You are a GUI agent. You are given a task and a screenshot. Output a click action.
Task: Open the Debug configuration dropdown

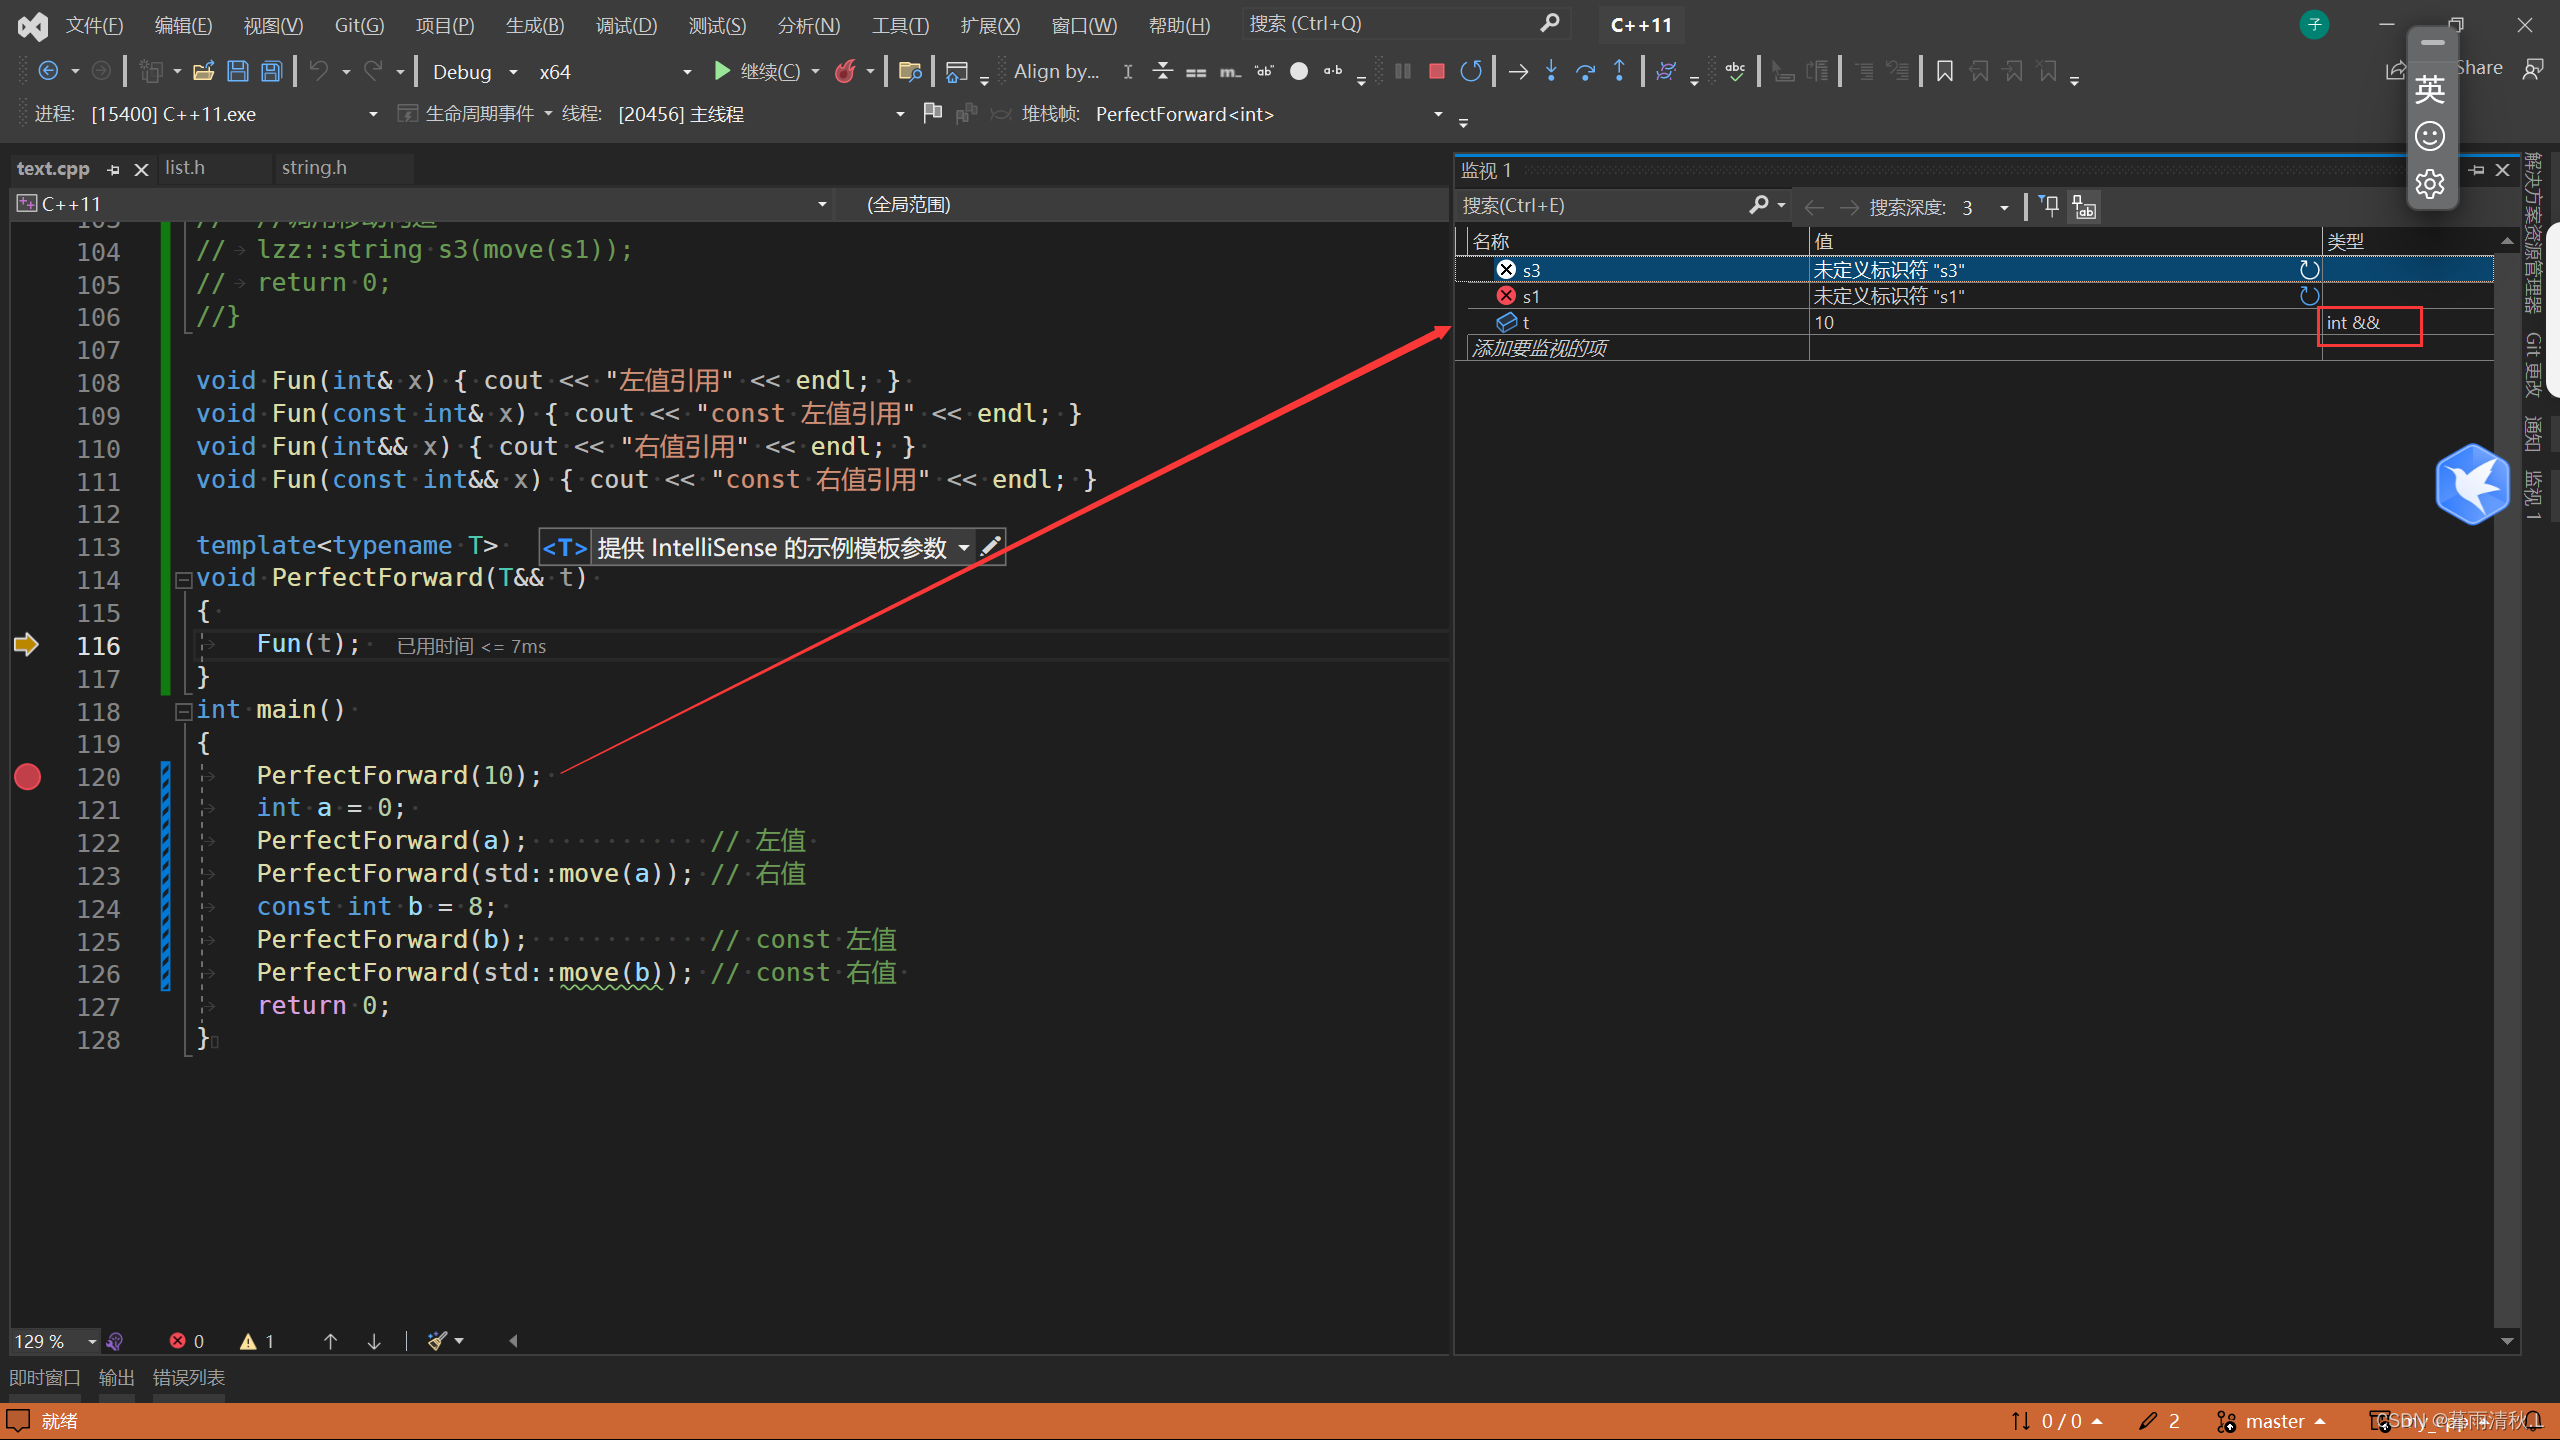pyautogui.click(x=475, y=72)
